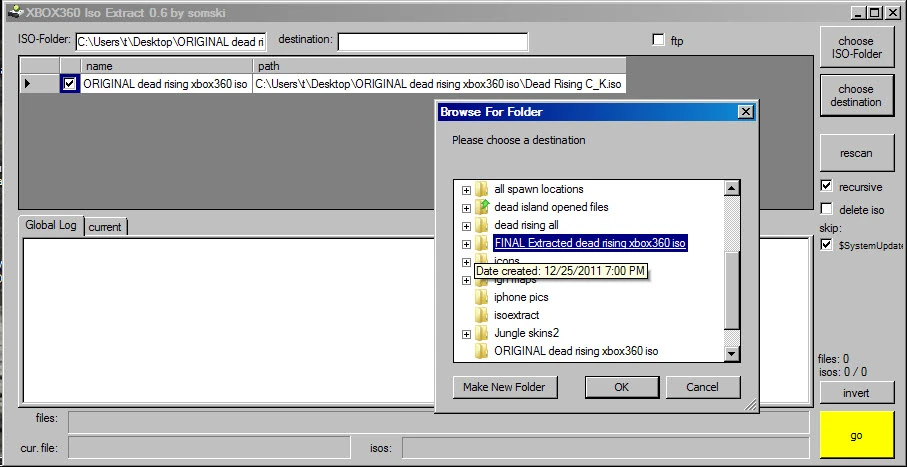This screenshot has height=467, width=907.
Task: Select 'ORIGINAL dead rising xbox360 iso' in the tree
Action: (x=576, y=351)
